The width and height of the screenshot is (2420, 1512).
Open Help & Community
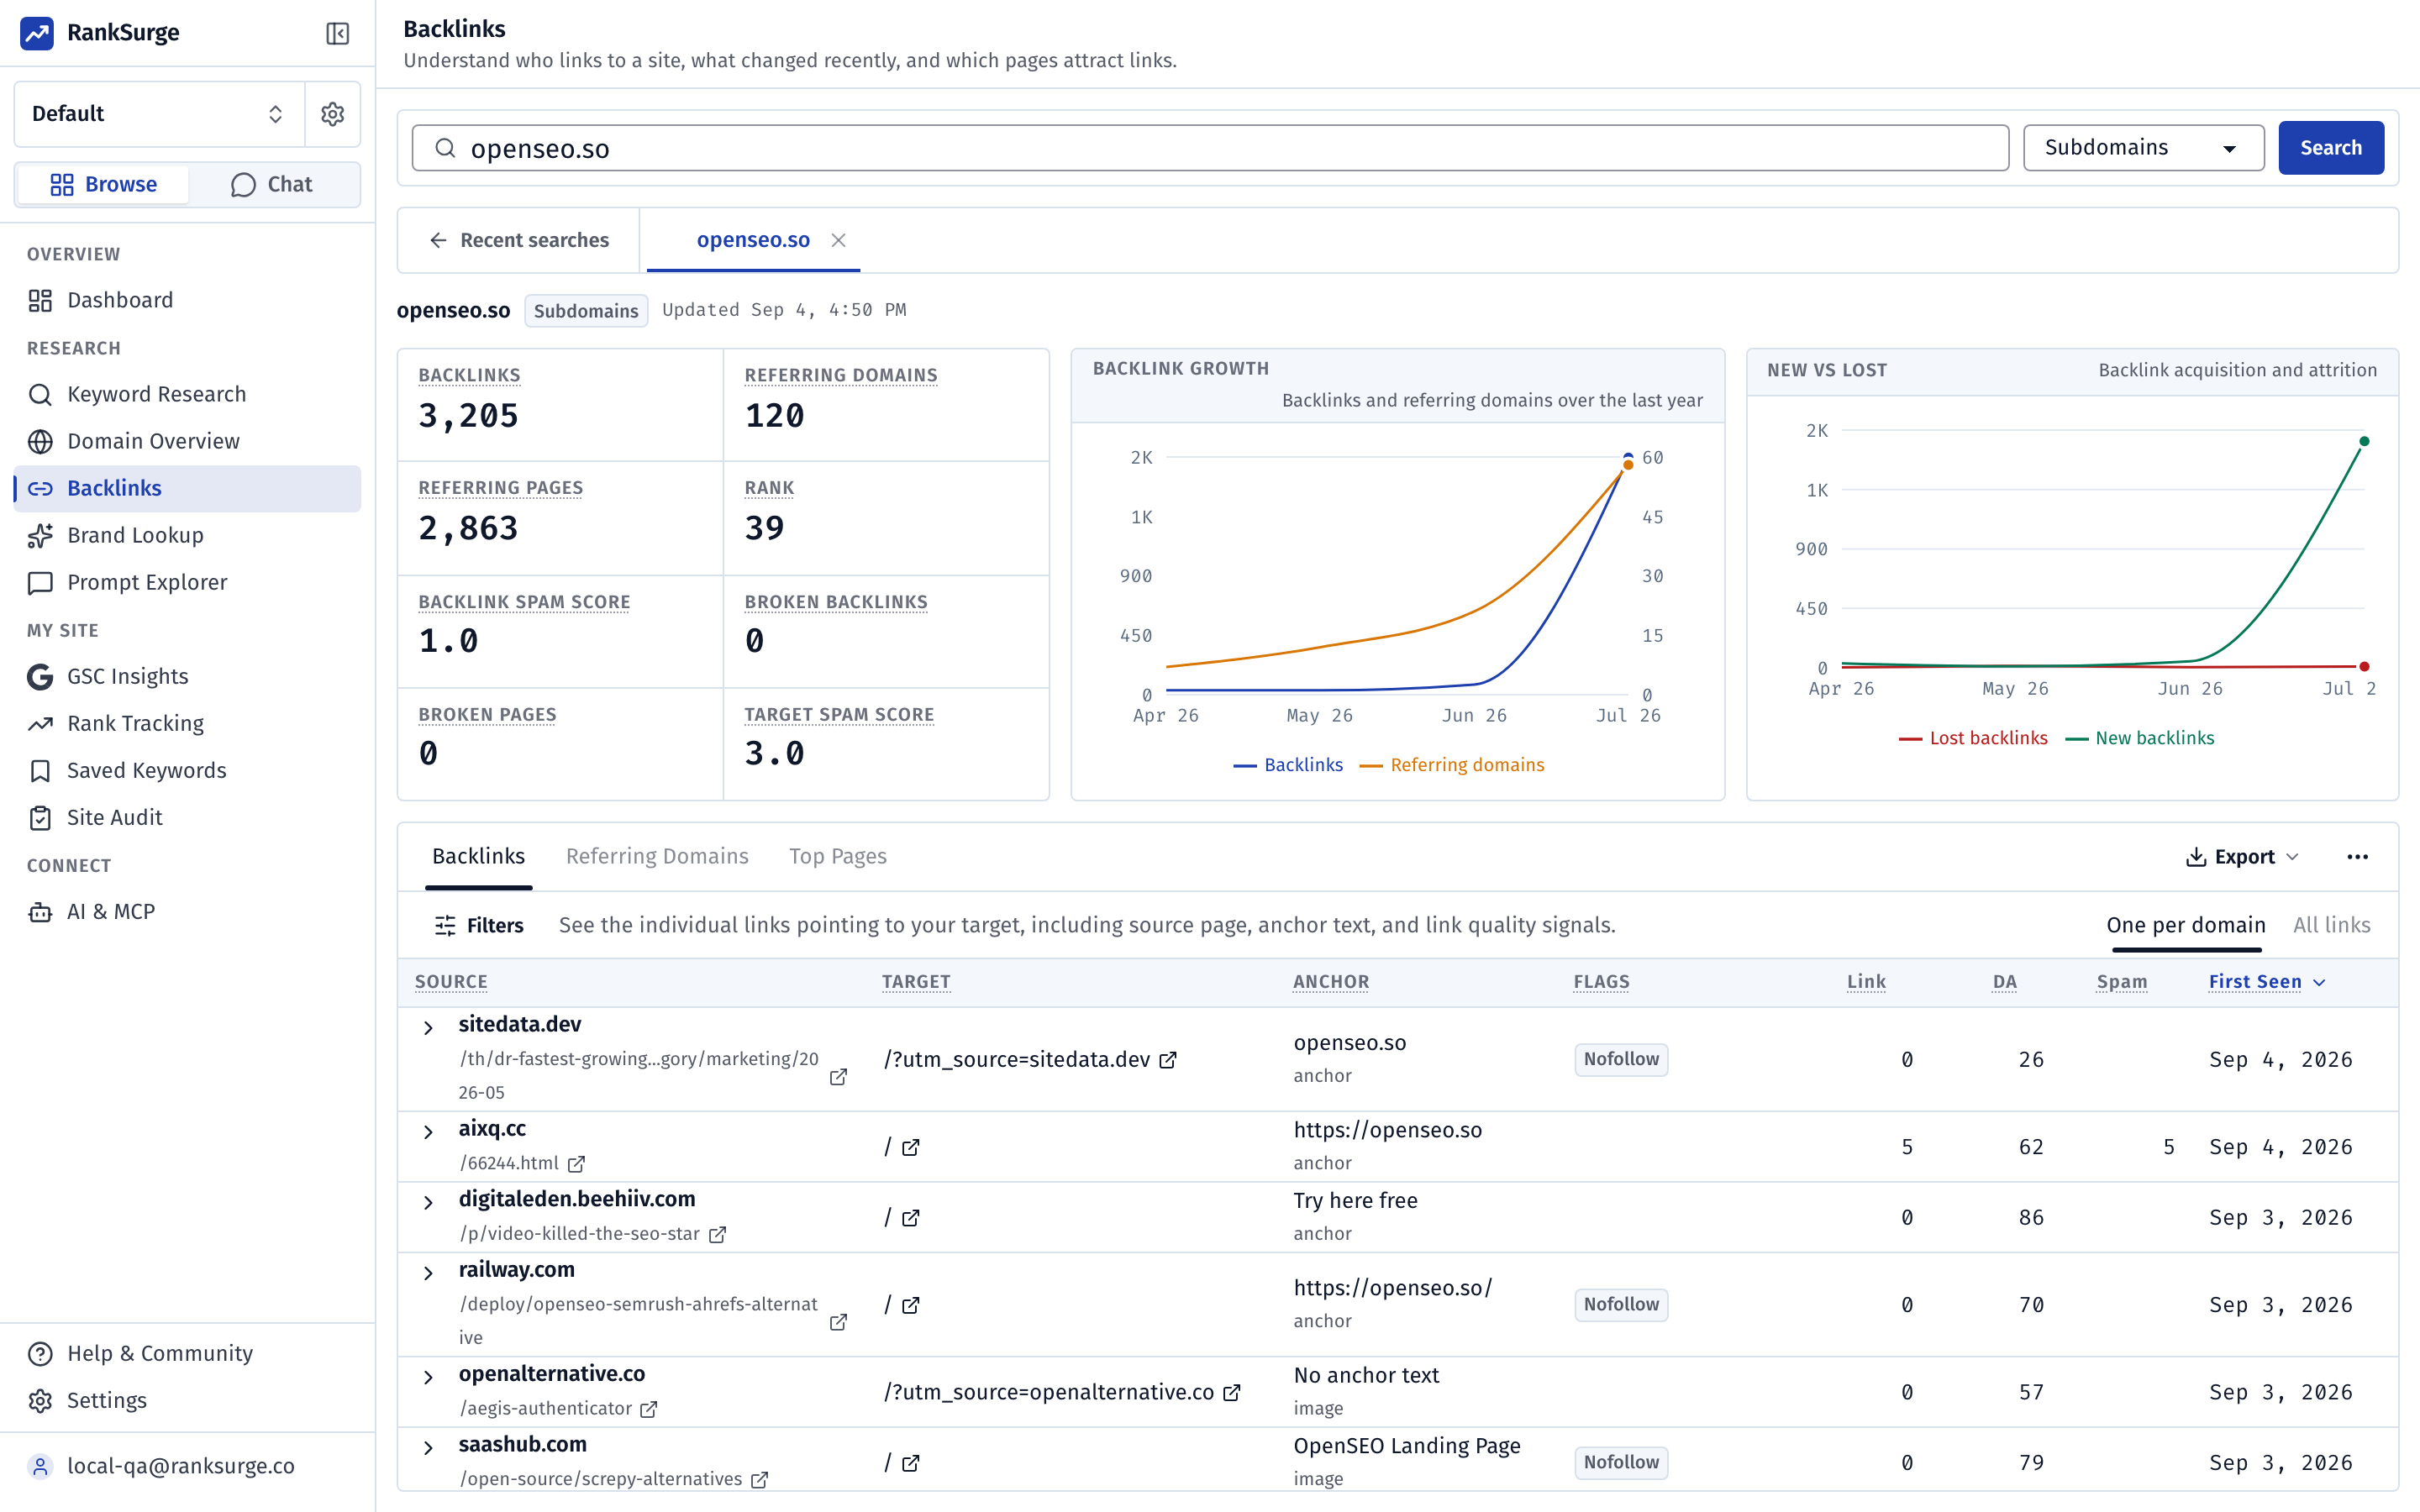coord(187,1353)
